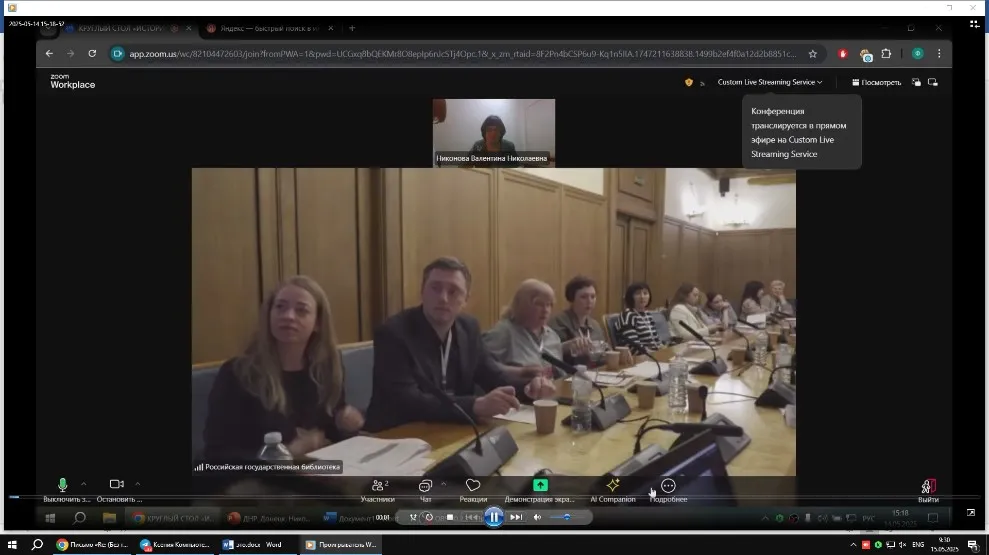Click the Zoom Workplace logo
The height and width of the screenshot is (555, 989).
[x=73, y=81]
